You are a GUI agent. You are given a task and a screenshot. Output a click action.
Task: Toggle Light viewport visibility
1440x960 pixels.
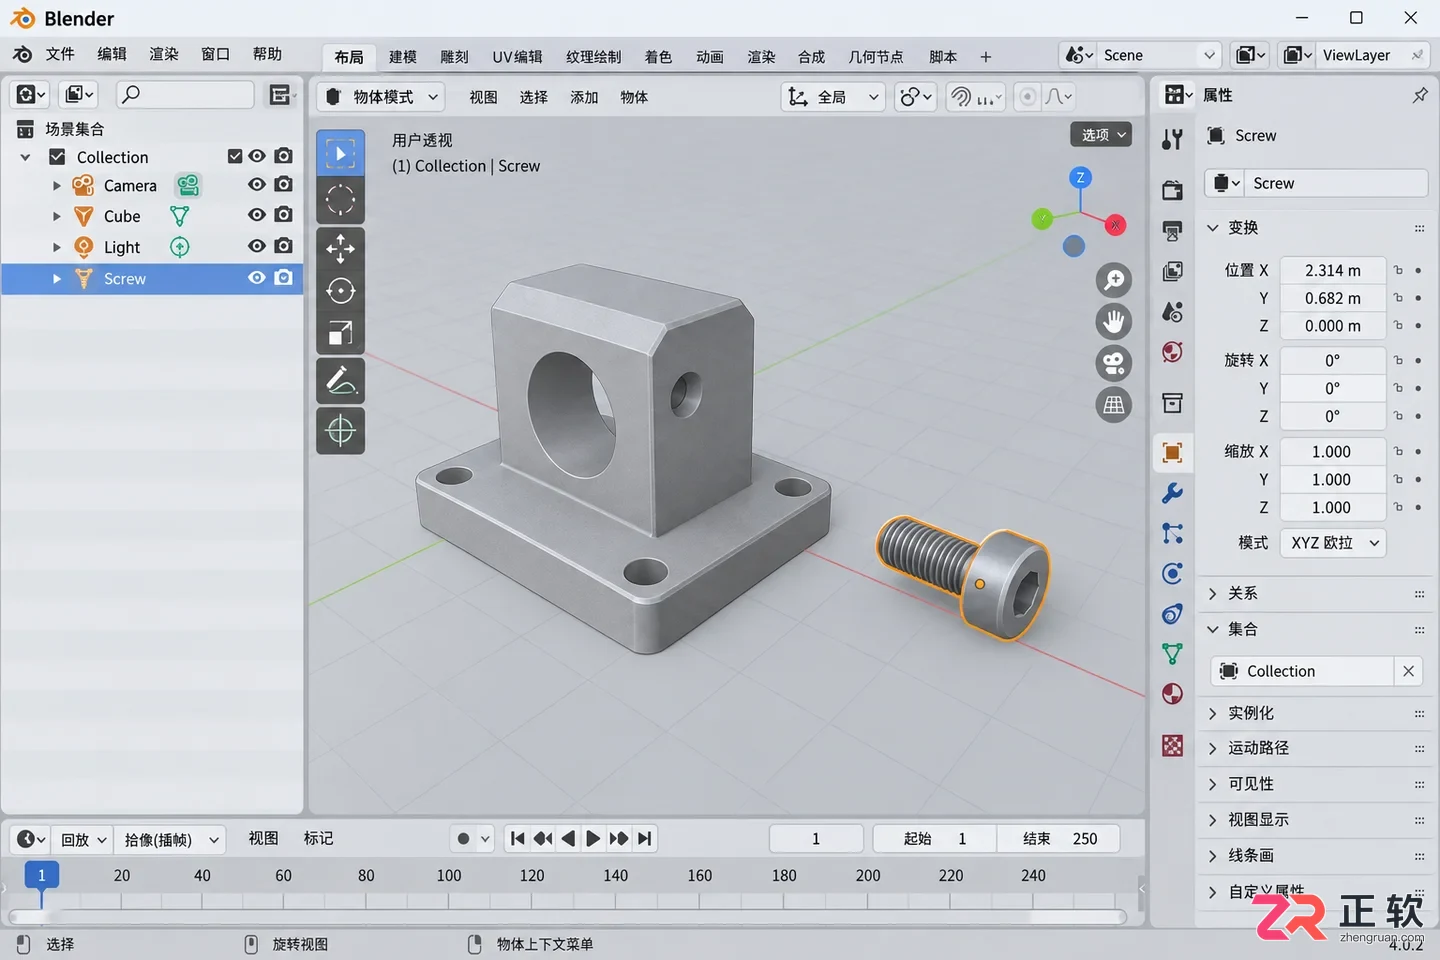pyautogui.click(x=257, y=246)
